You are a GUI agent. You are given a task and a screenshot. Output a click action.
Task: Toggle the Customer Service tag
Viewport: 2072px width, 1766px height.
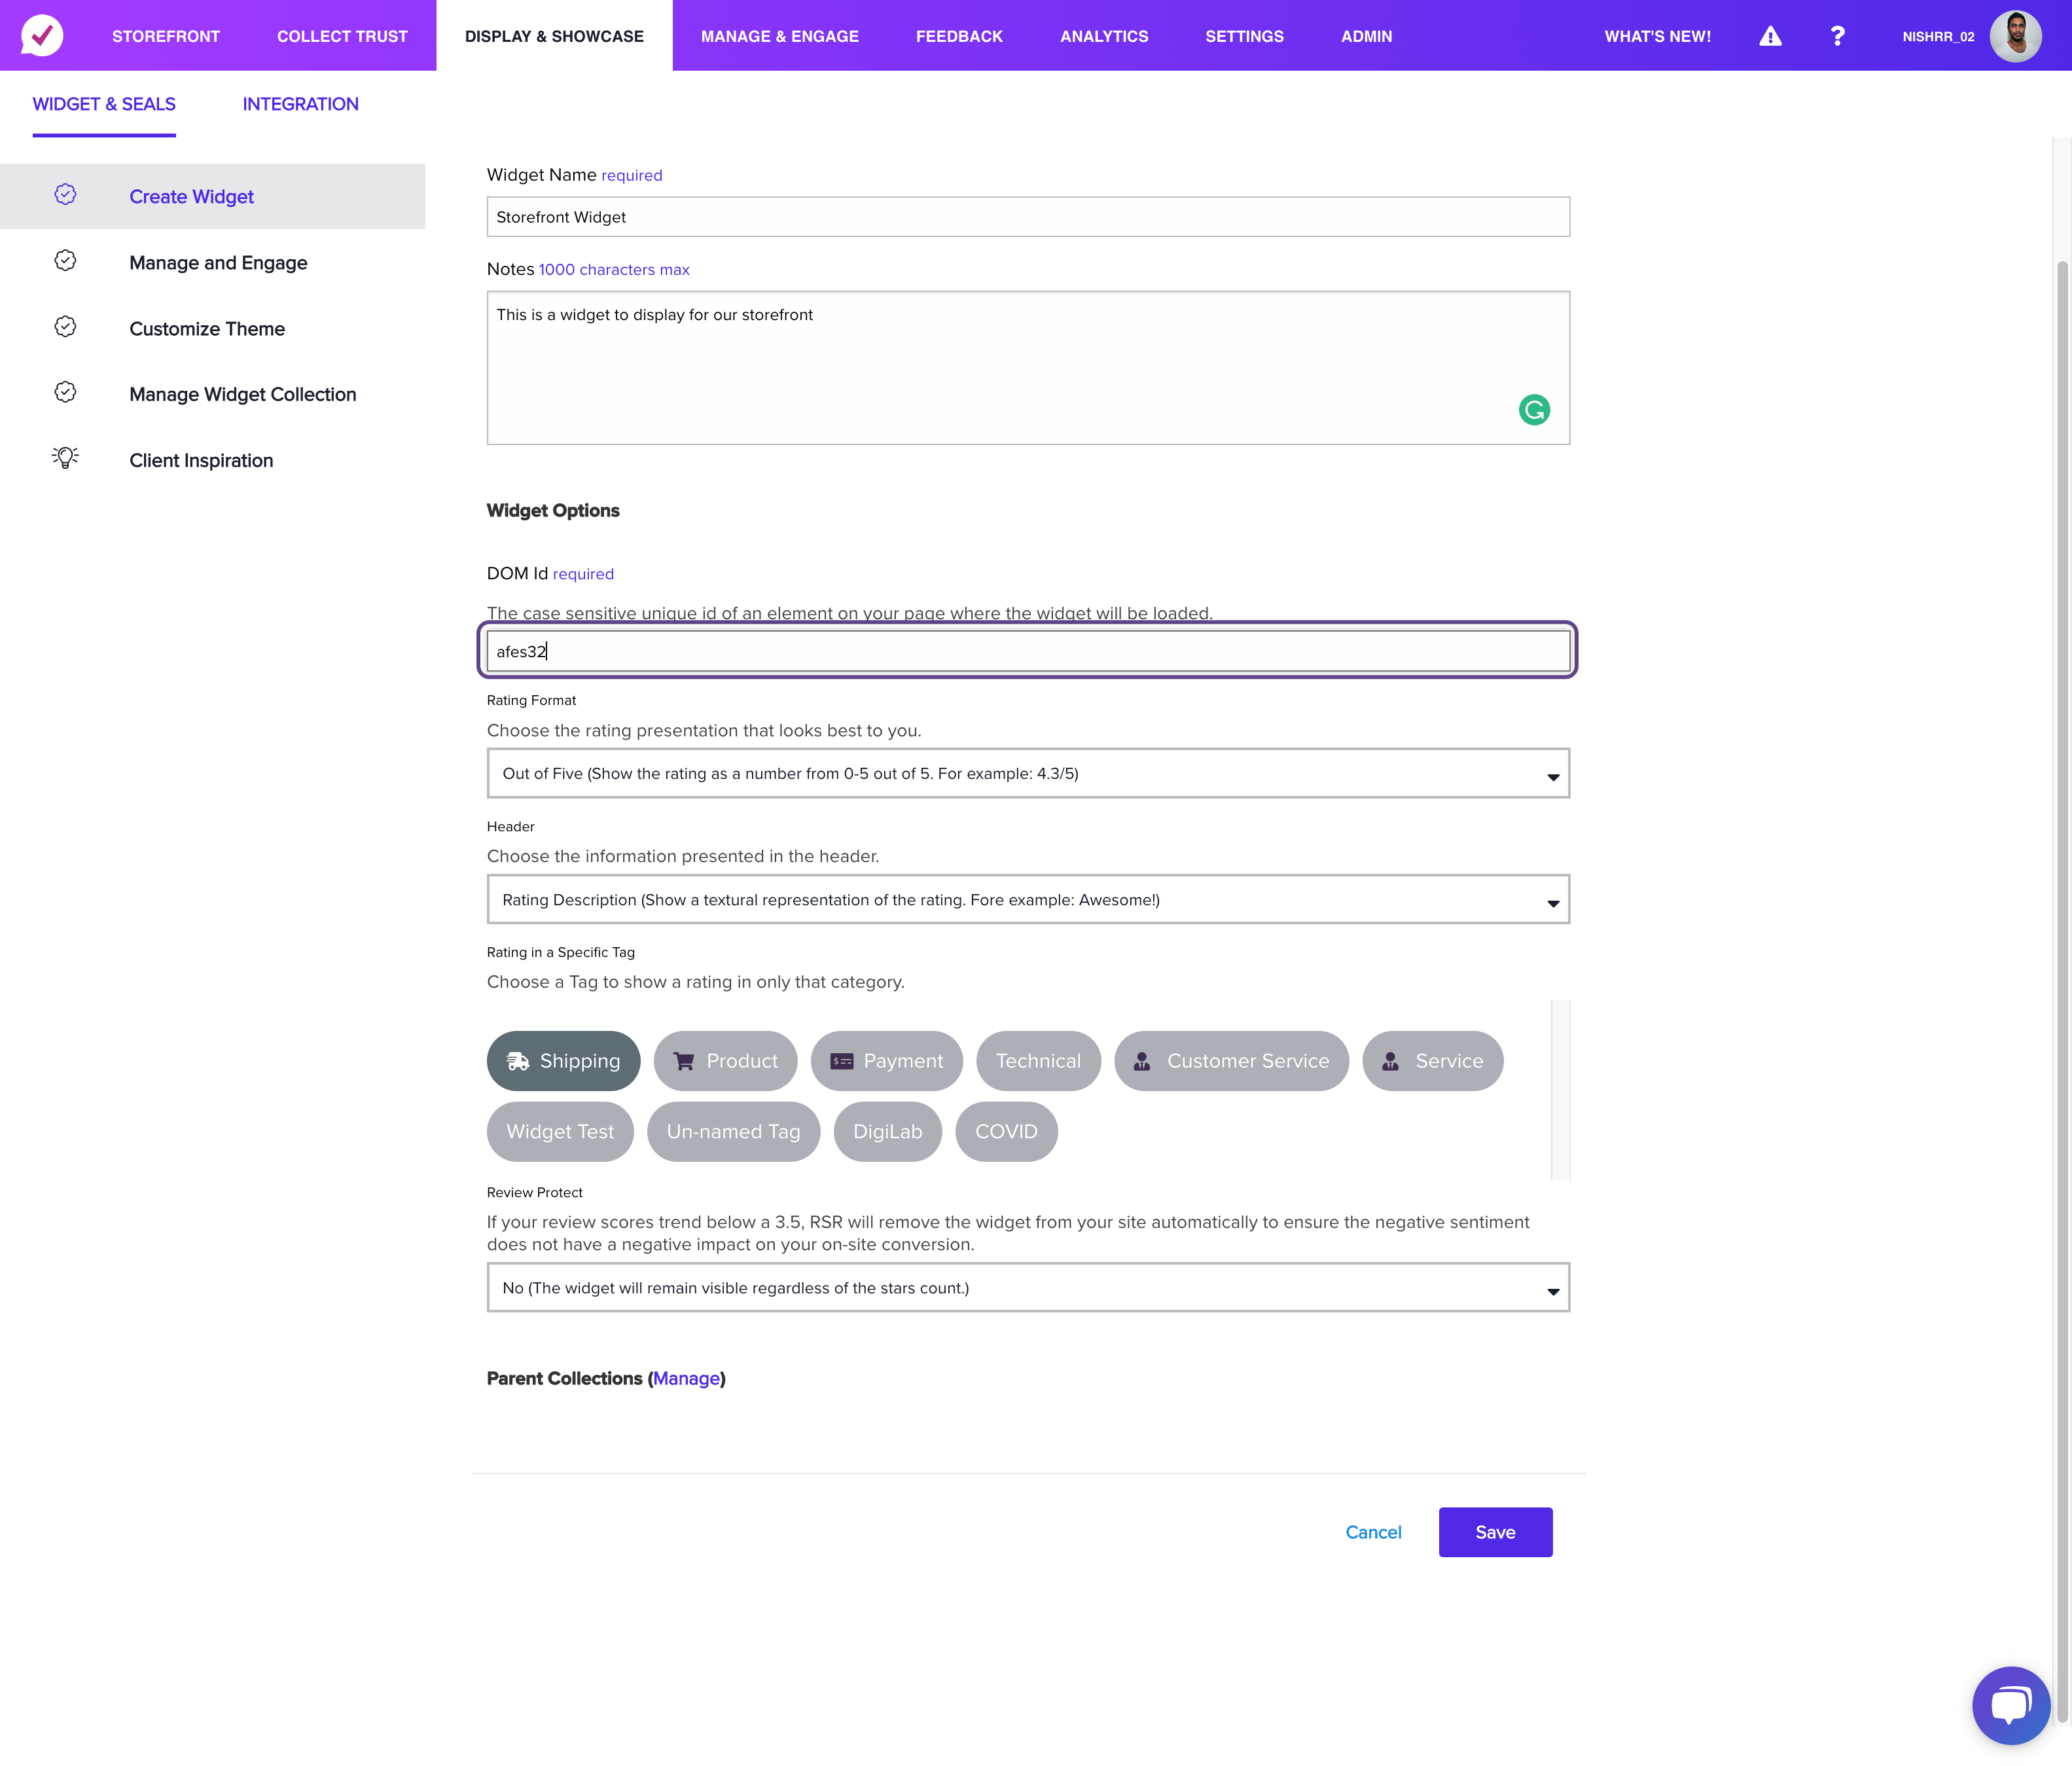click(1231, 1061)
